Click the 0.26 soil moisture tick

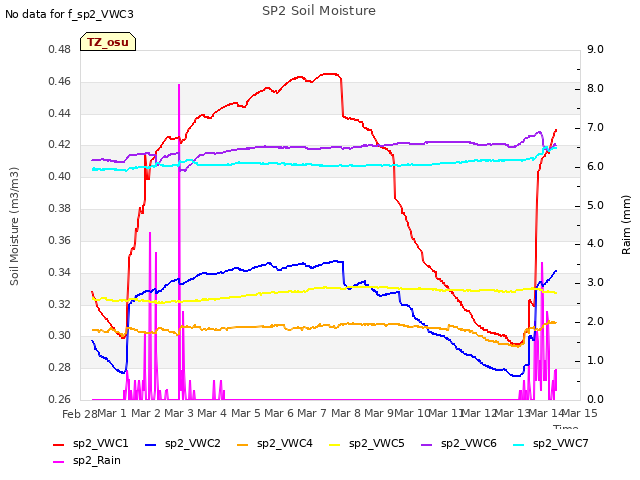(x=60, y=399)
